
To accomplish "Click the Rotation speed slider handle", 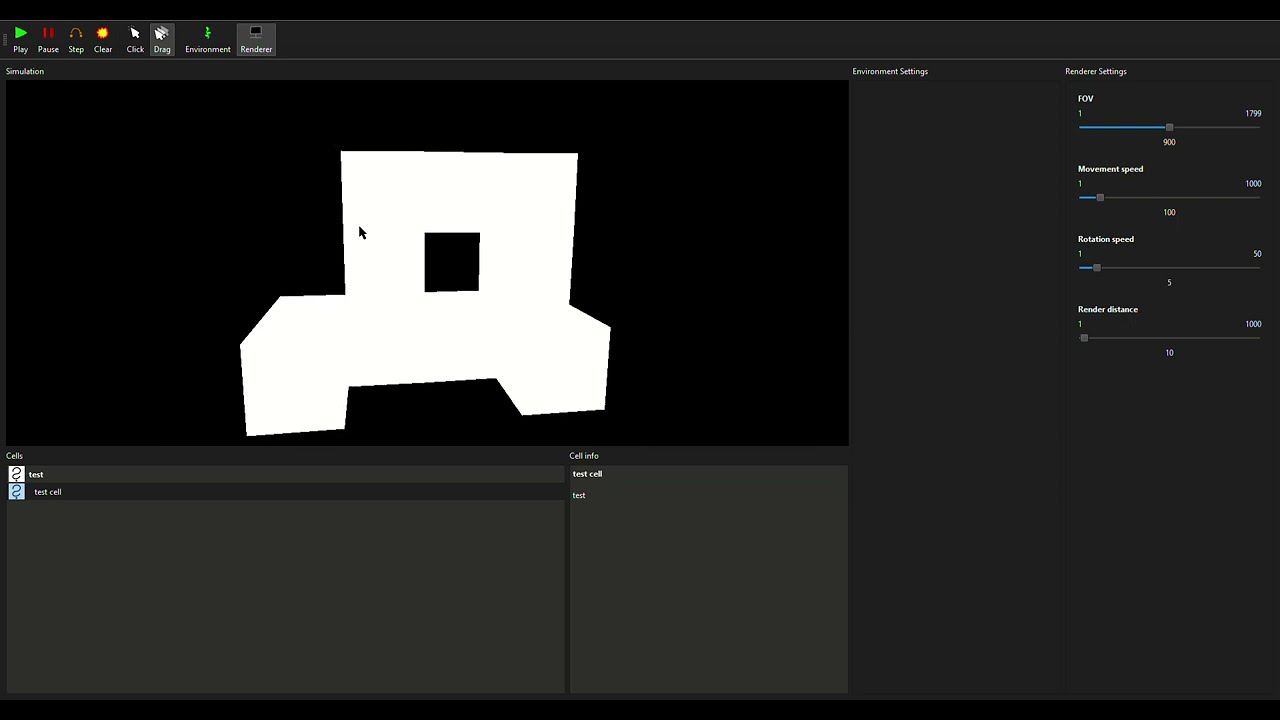I will point(1096,267).
